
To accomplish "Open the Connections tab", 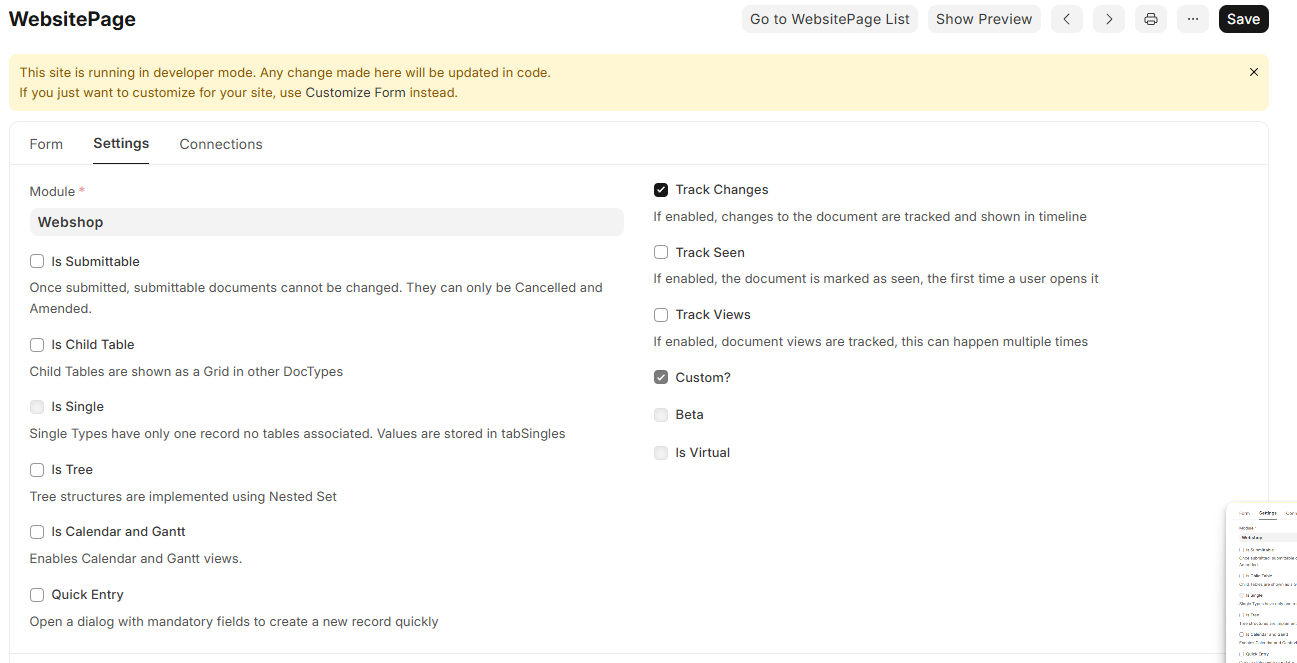I will click(221, 144).
